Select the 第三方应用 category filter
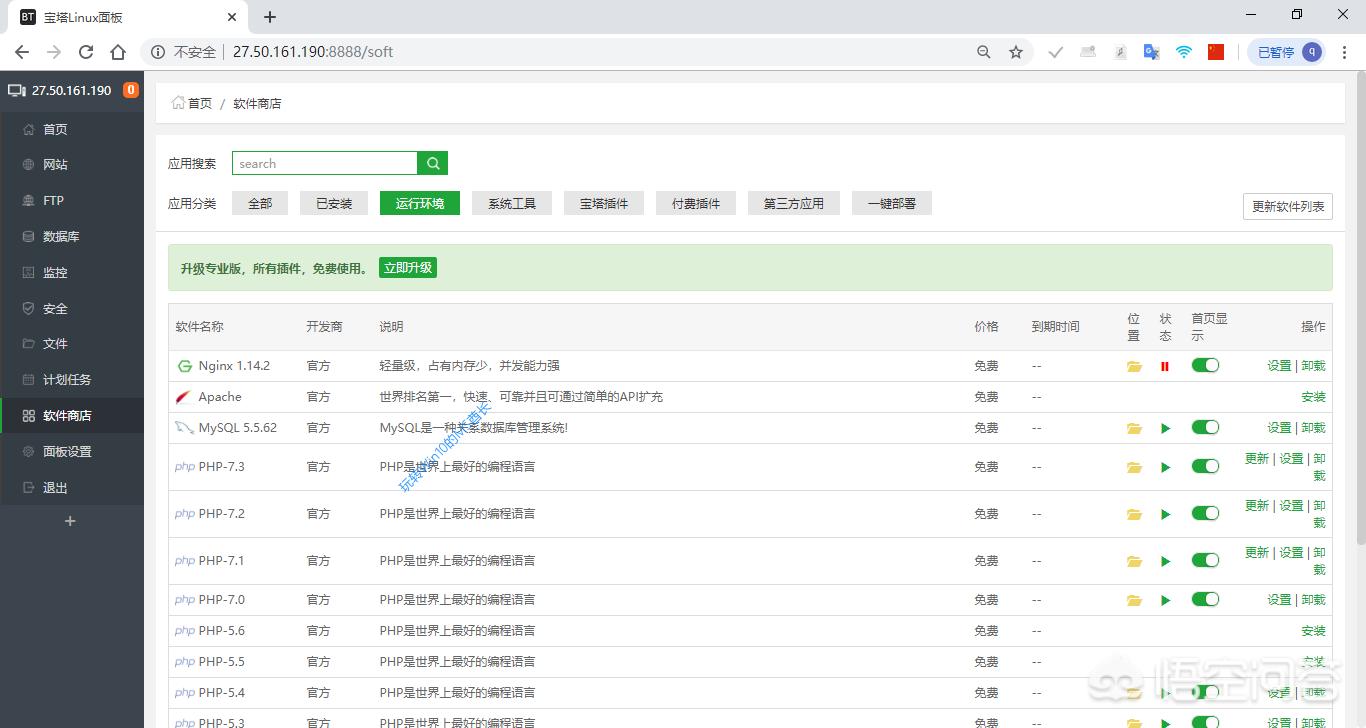Screen dimensions: 1366x728 point(794,203)
